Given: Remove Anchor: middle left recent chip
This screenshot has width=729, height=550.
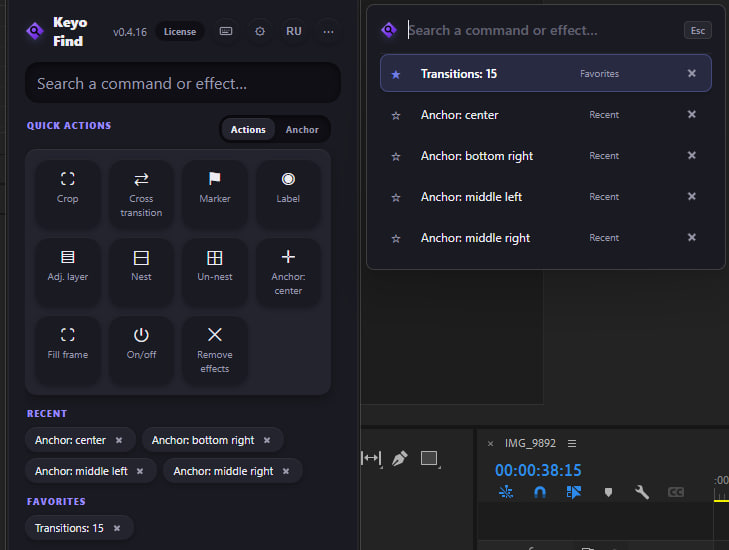Looking at the screenshot, I should tap(140, 471).
